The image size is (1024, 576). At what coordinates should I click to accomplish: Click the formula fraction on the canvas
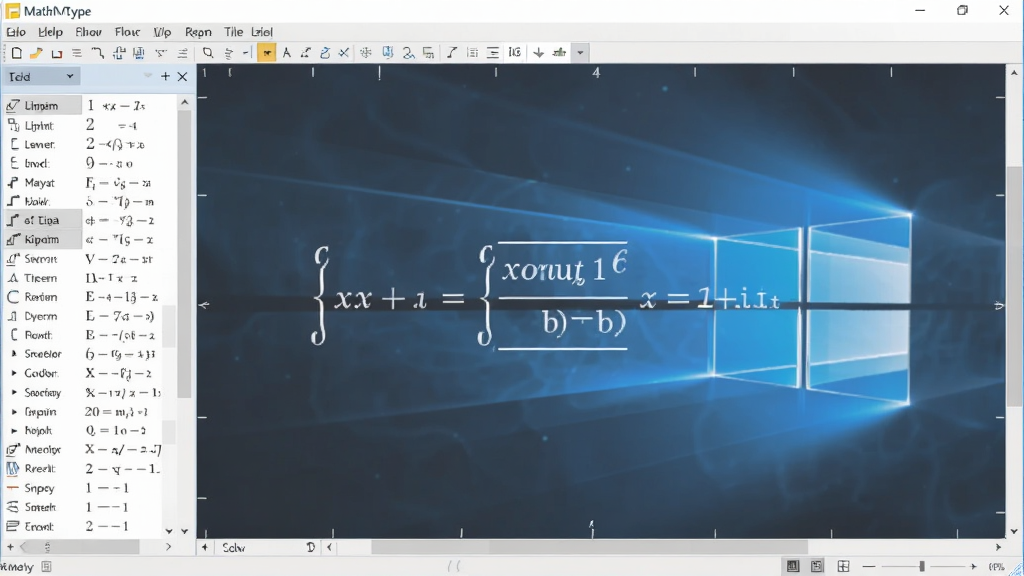click(x=562, y=296)
